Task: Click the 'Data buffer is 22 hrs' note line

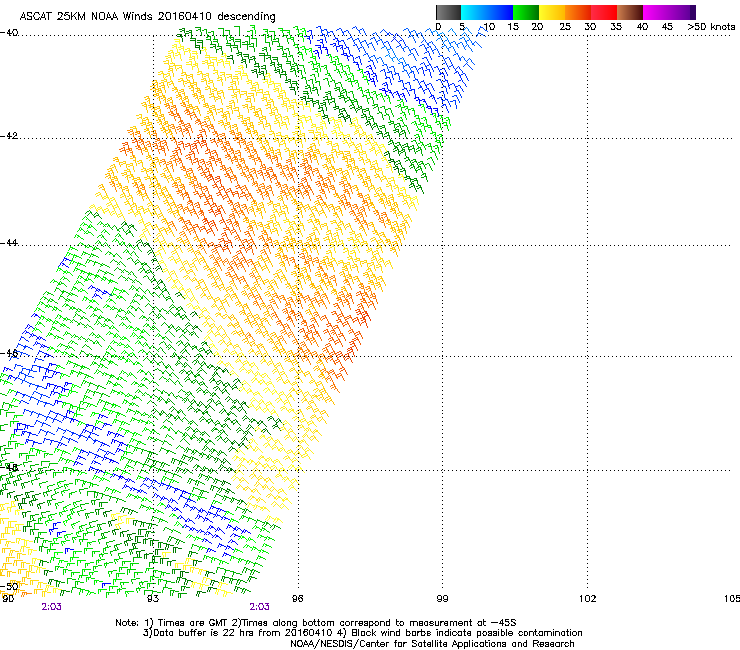Action: [x=362, y=633]
